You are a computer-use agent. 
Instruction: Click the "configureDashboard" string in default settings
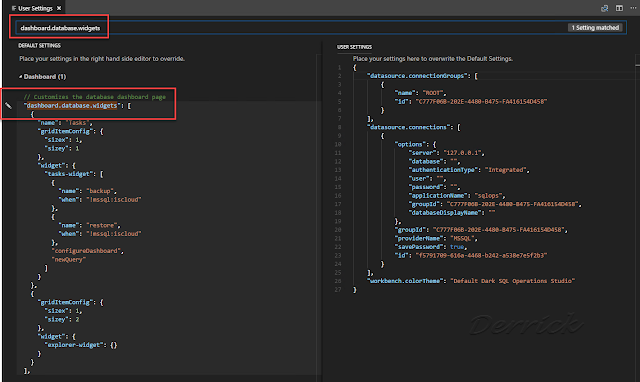coord(86,251)
